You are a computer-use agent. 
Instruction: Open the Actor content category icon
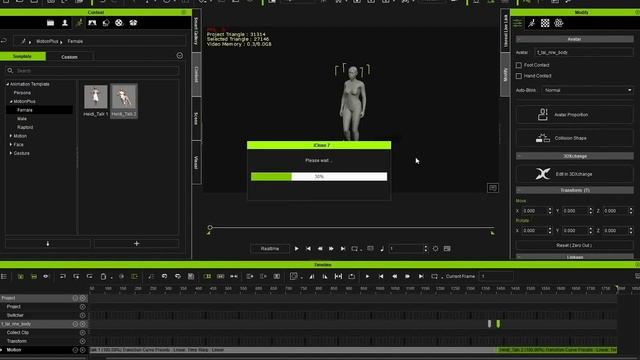[64, 23]
